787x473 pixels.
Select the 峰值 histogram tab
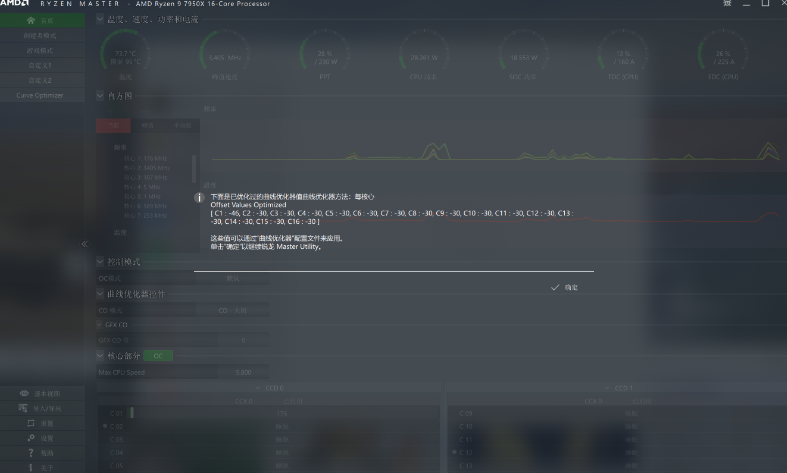coord(148,126)
